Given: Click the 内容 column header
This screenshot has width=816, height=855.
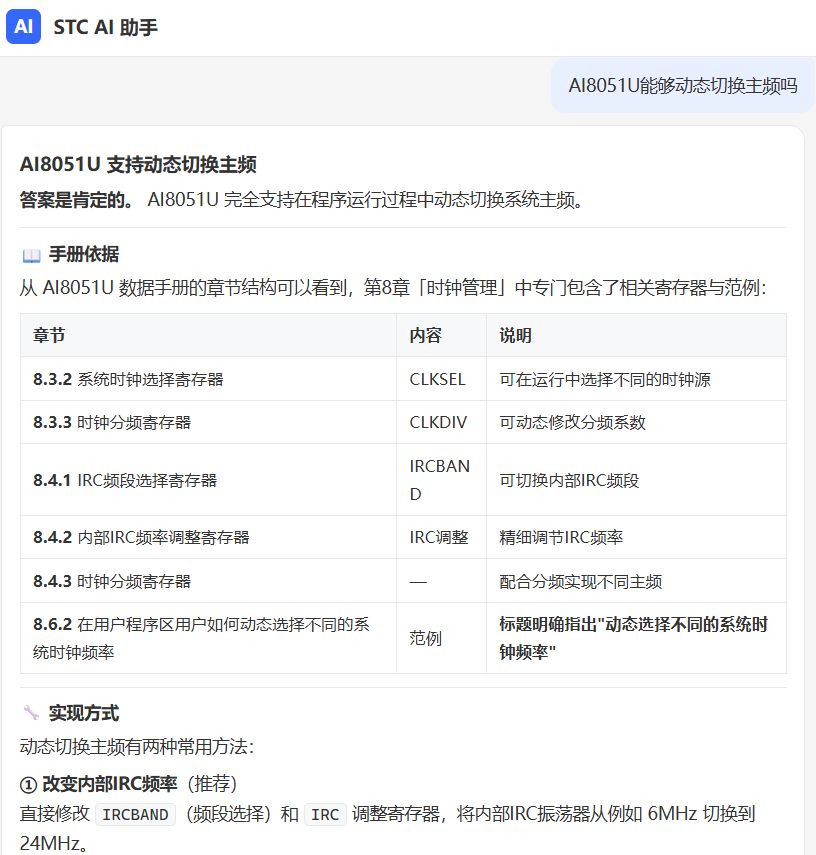Looking at the screenshot, I should [x=425, y=335].
